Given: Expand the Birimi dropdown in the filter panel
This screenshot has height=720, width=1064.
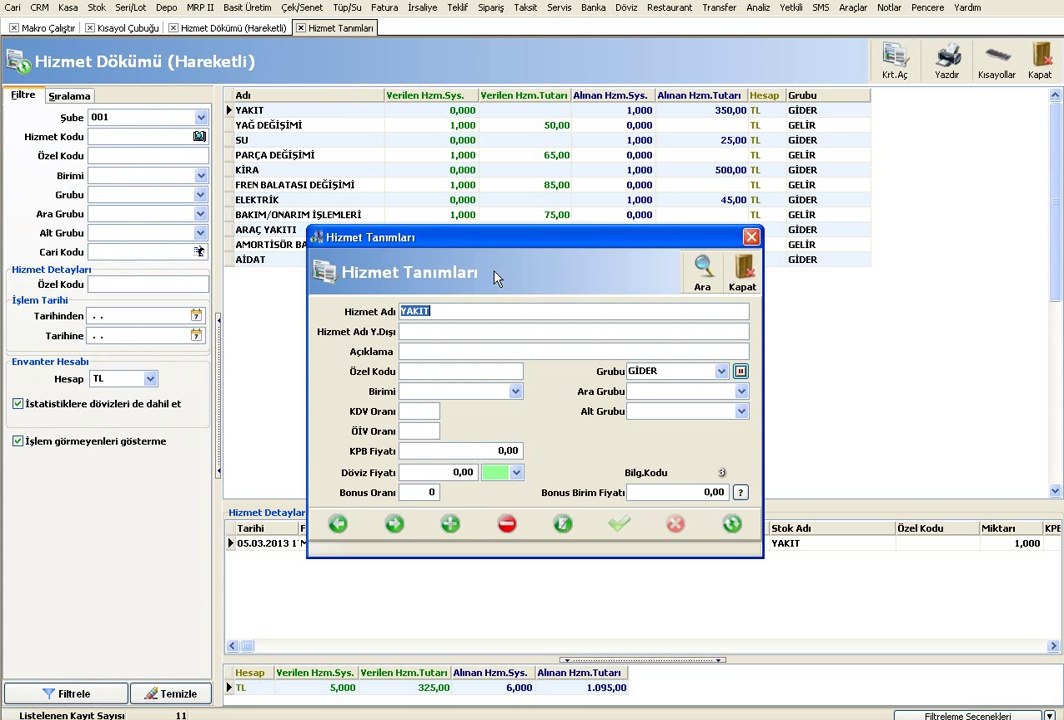Looking at the screenshot, I should (x=201, y=176).
